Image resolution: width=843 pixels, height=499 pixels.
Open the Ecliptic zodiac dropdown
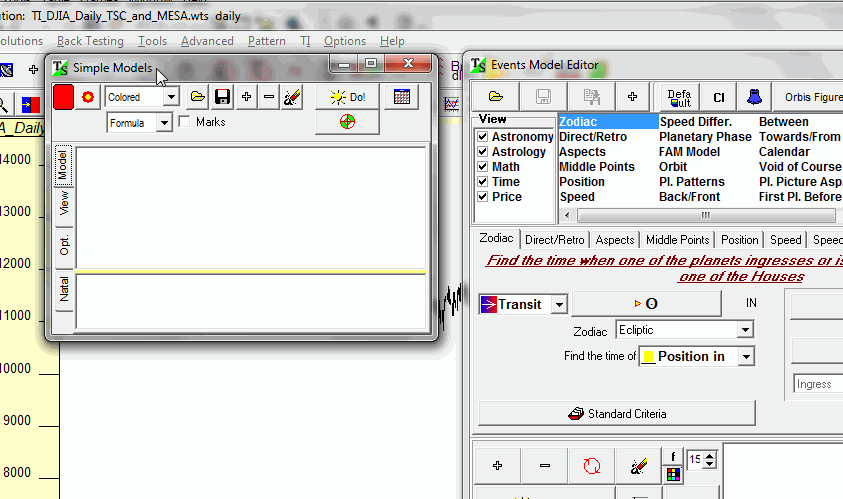point(744,330)
